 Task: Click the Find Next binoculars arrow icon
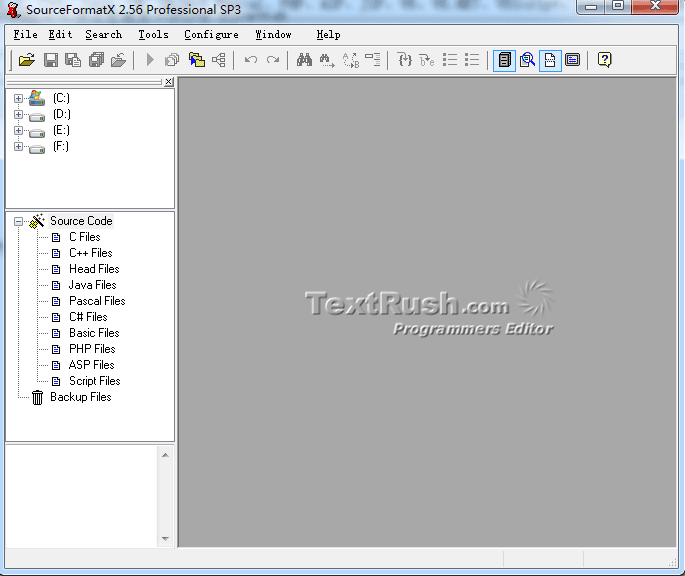pyautogui.click(x=327, y=60)
